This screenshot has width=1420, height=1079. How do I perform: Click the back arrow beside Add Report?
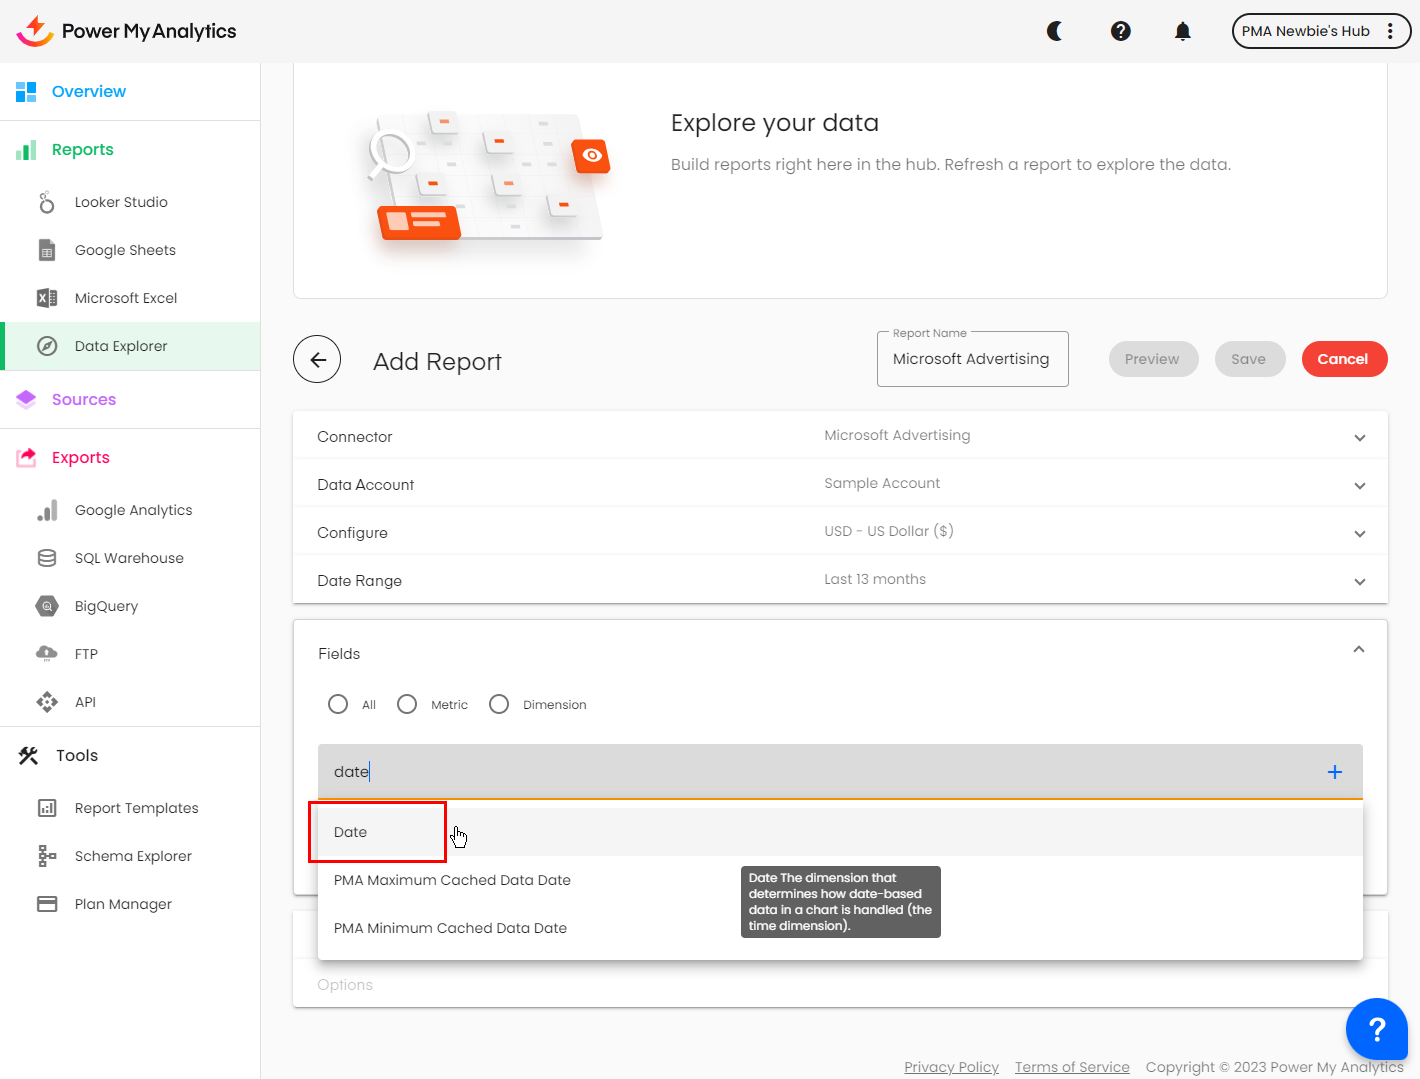[317, 360]
